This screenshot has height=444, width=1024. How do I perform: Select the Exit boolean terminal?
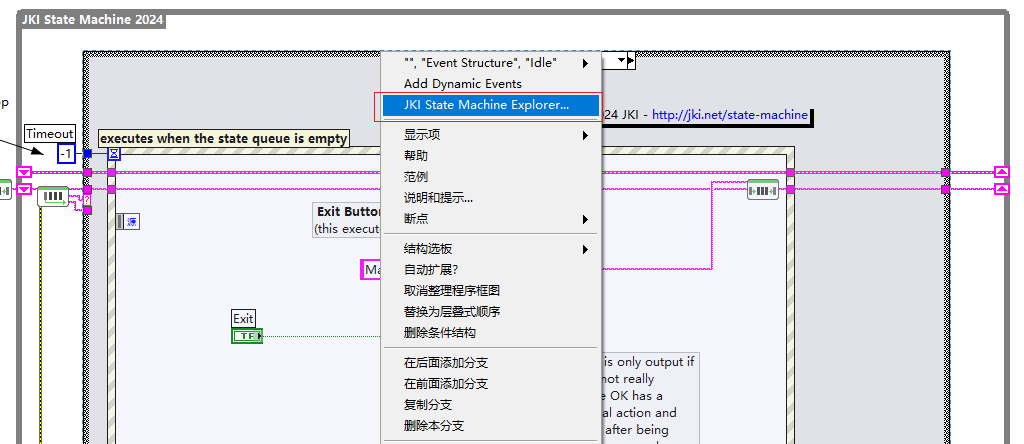coord(247,336)
